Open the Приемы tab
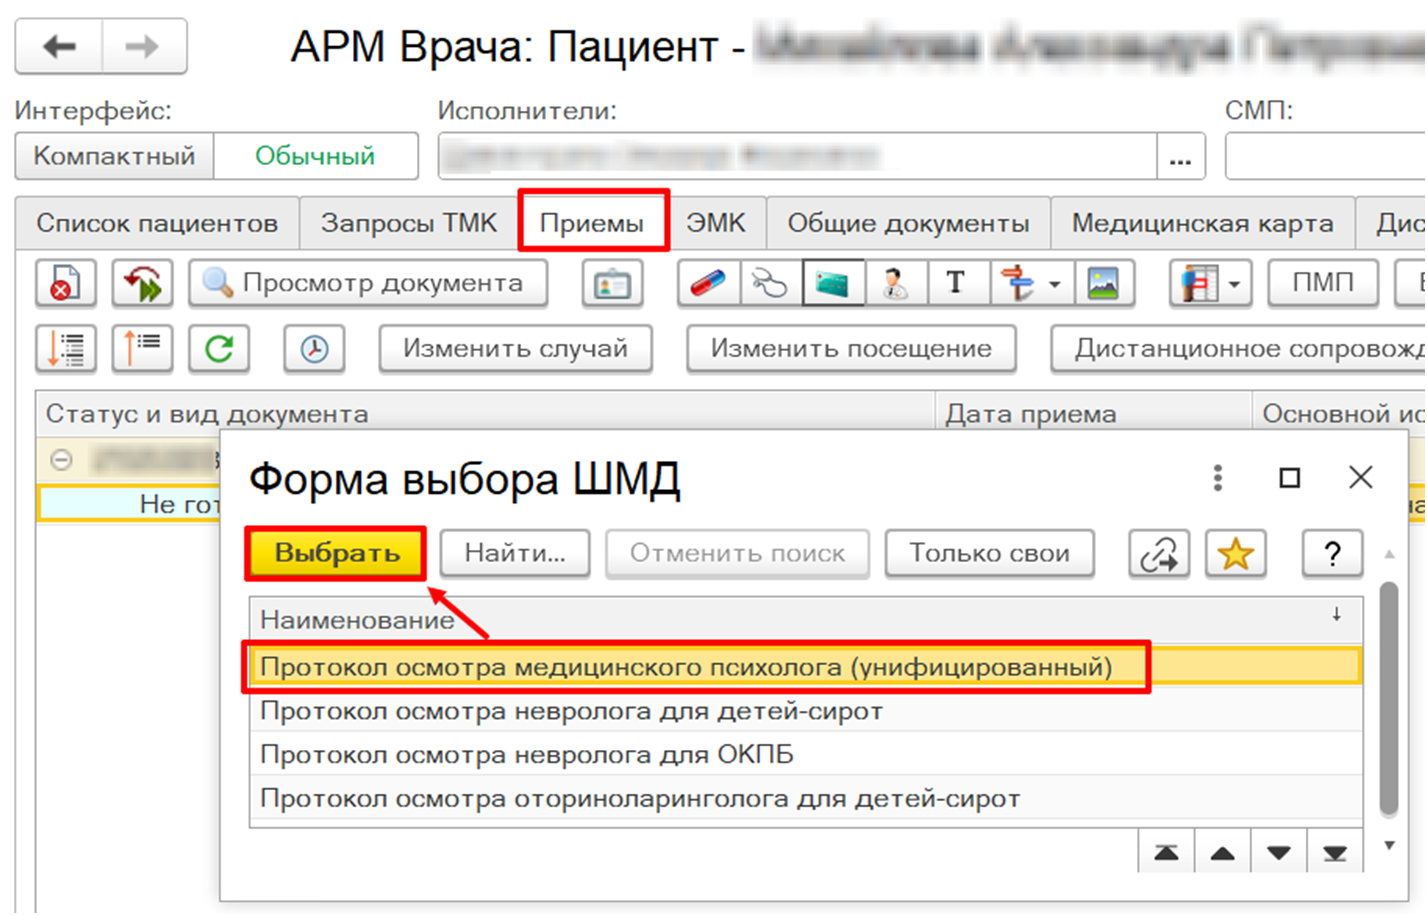The image size is (1427, 915). click(x=592, y=223)
